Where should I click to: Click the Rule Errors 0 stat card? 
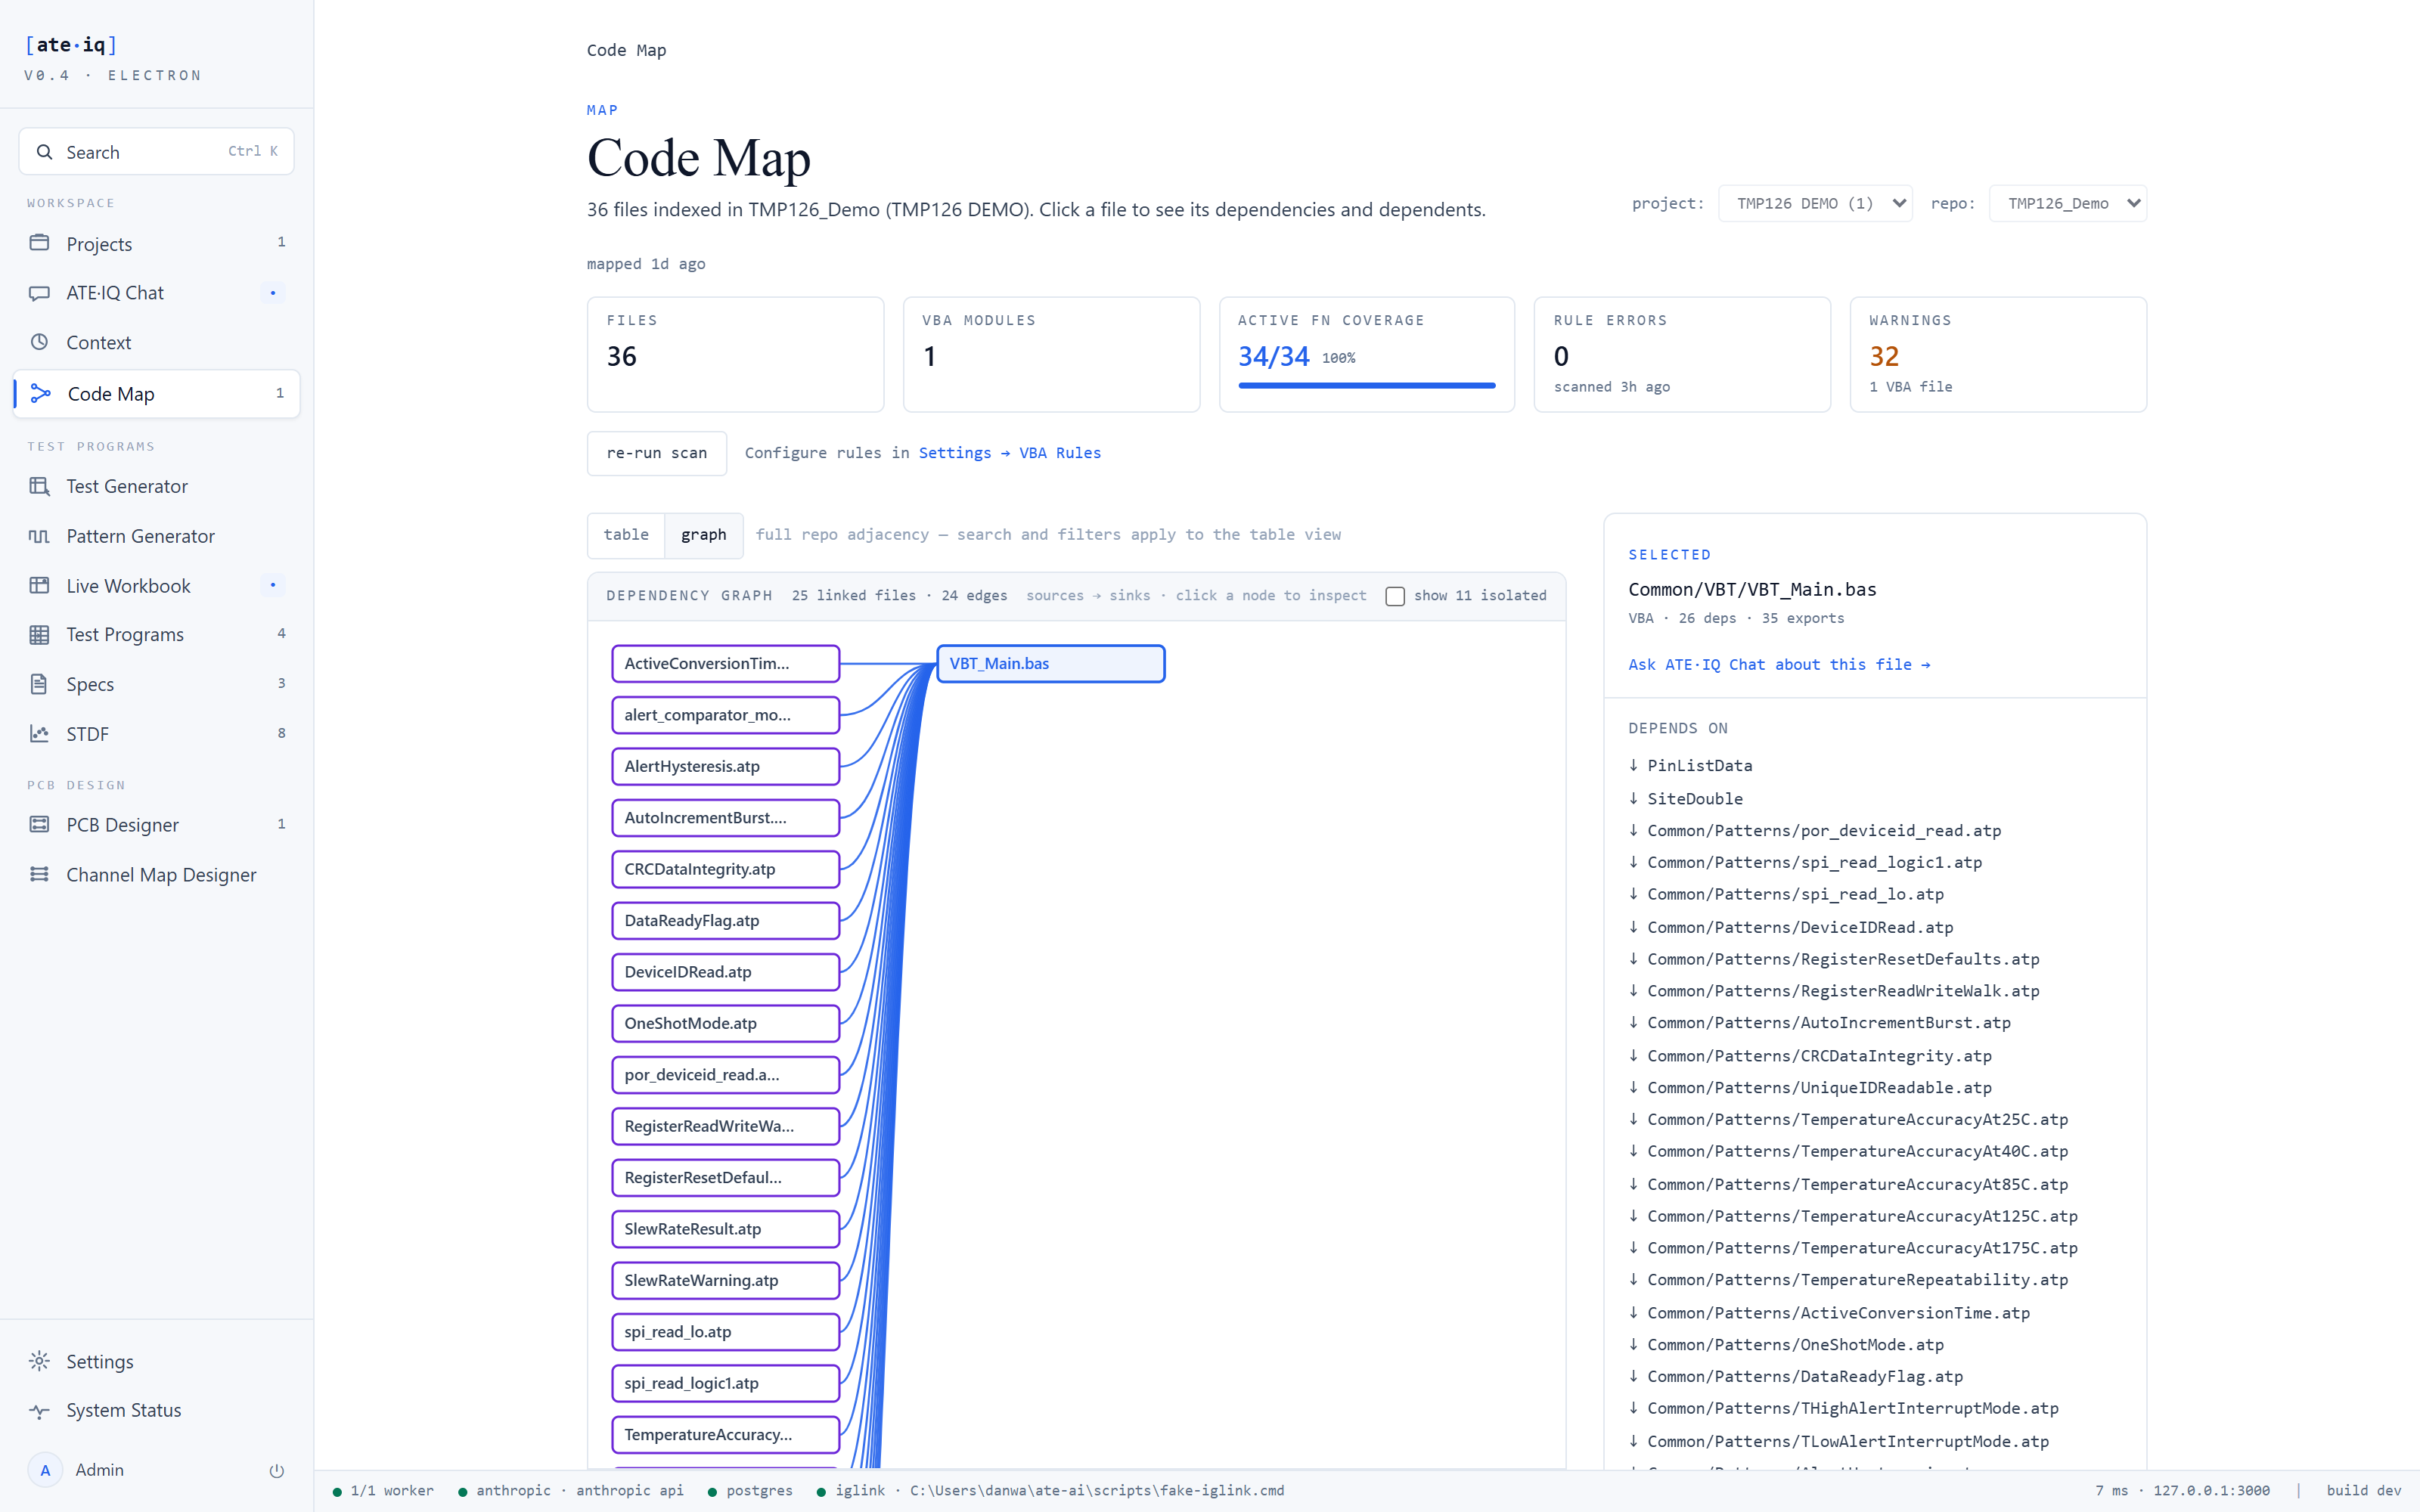point(1682,354)
